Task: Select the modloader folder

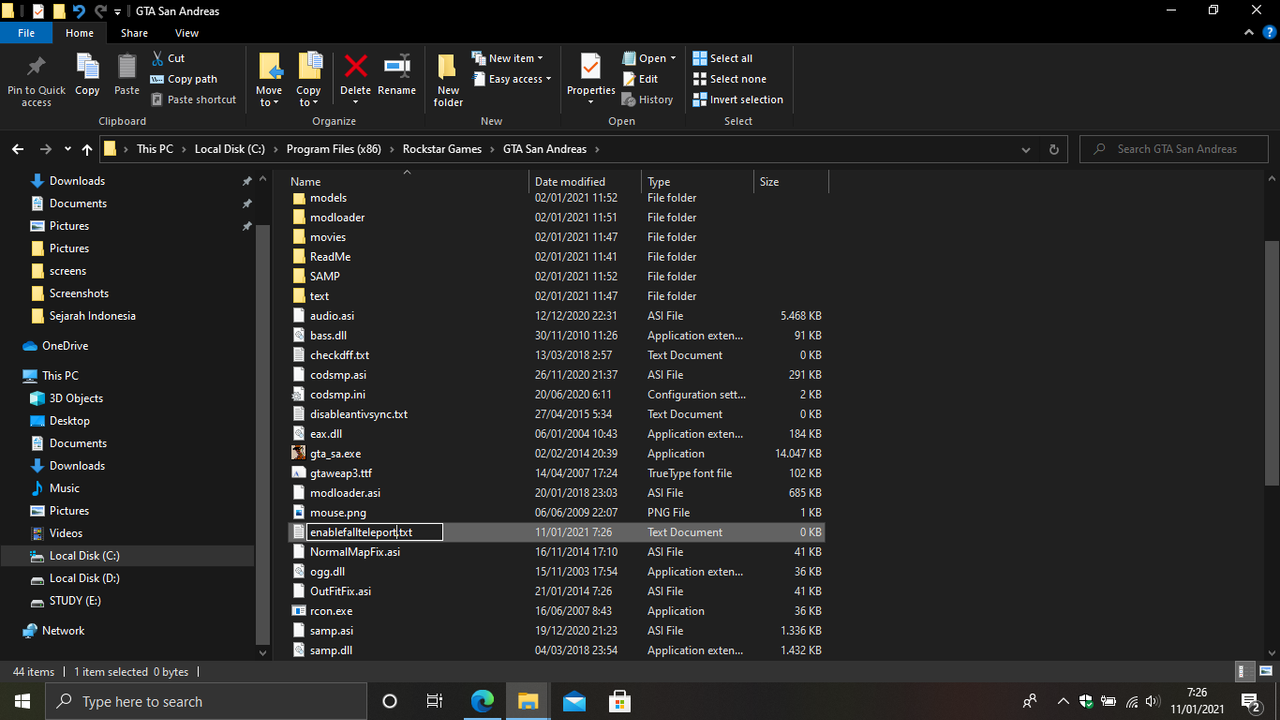Action: pos(337,217)
